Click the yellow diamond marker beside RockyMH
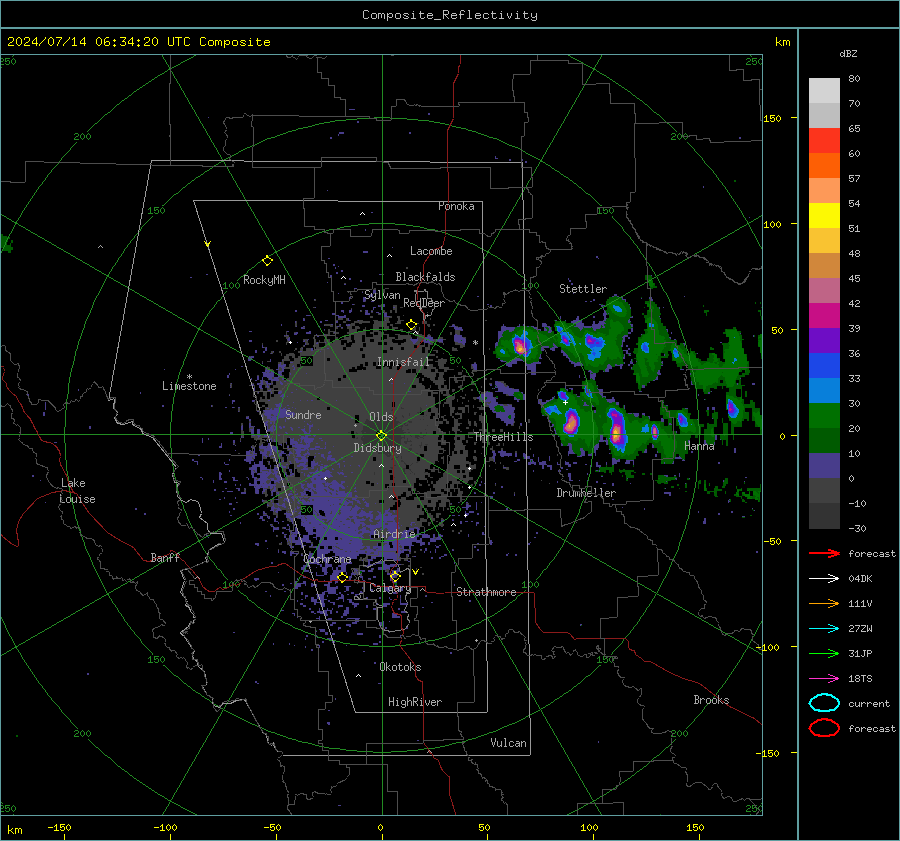The width and height of the screenshot is (900, 841). pyautogui.click(x=267, y=261)
